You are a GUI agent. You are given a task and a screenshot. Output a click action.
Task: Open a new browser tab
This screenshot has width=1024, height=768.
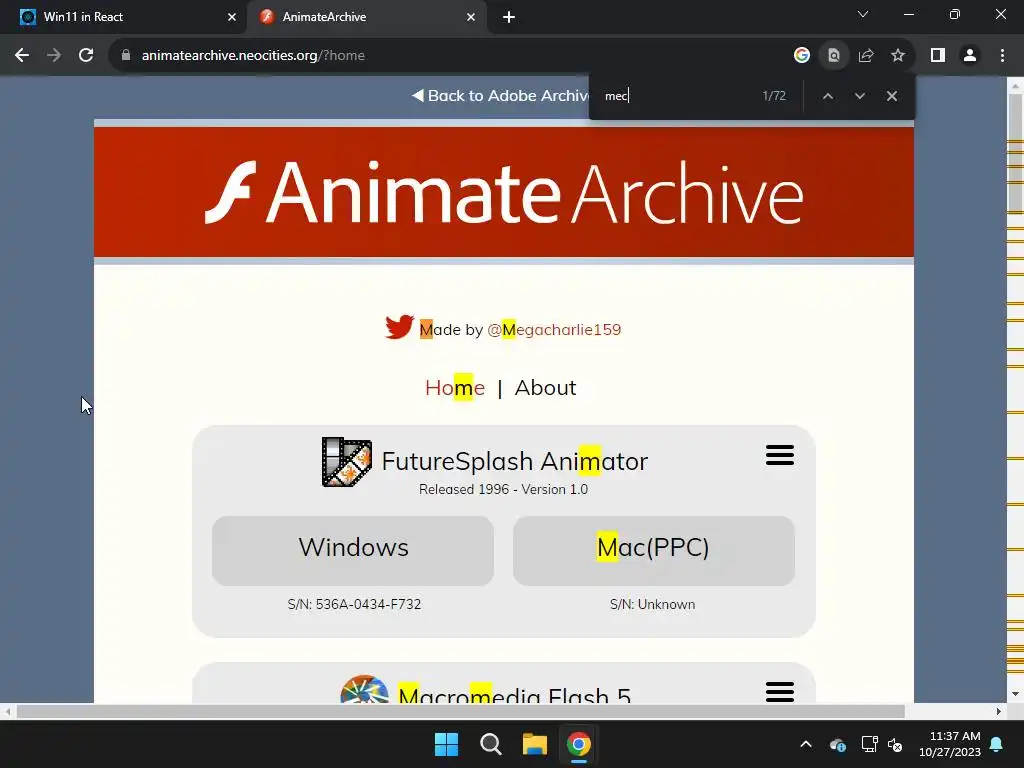coord(509,17)
